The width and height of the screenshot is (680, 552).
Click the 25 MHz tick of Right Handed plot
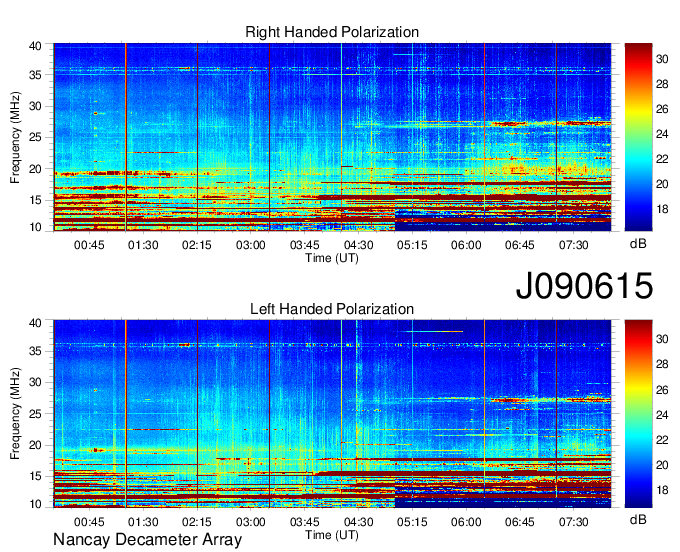[x=35, y=137]
